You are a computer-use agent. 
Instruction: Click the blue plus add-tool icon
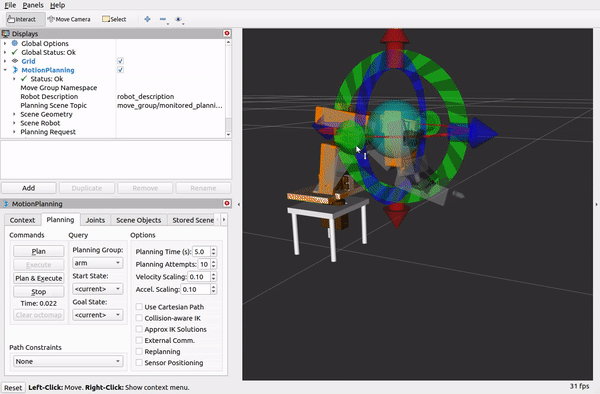point(147,19)
